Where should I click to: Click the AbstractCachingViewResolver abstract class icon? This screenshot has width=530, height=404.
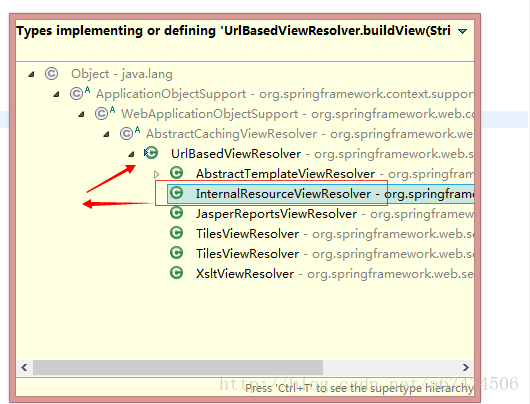click(x=130, y=133)
